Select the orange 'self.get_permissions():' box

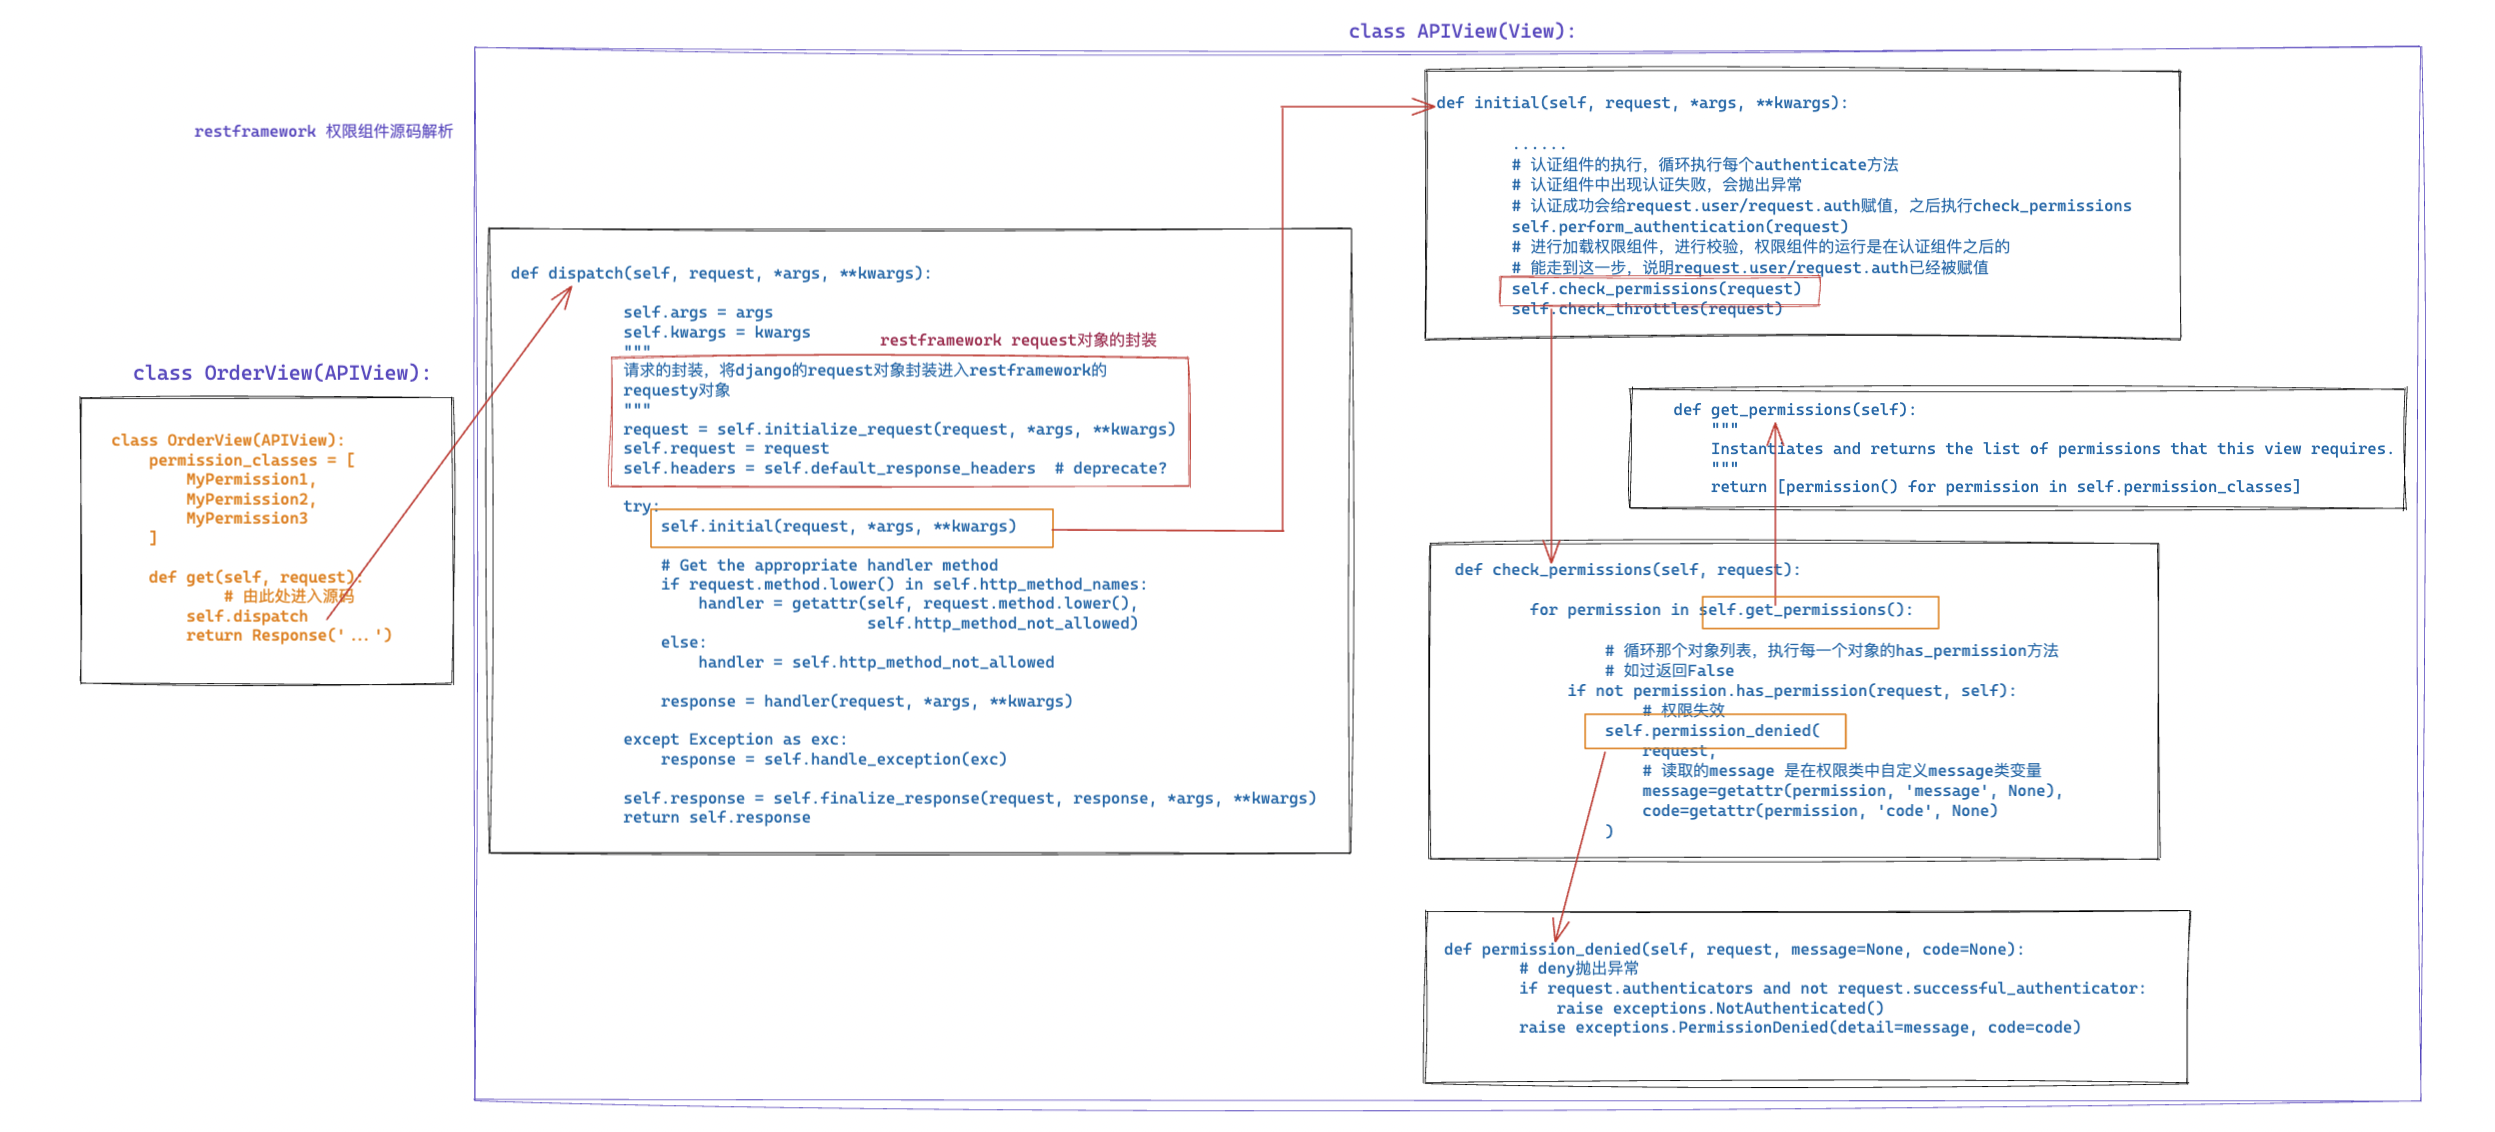coord(1818,610)
